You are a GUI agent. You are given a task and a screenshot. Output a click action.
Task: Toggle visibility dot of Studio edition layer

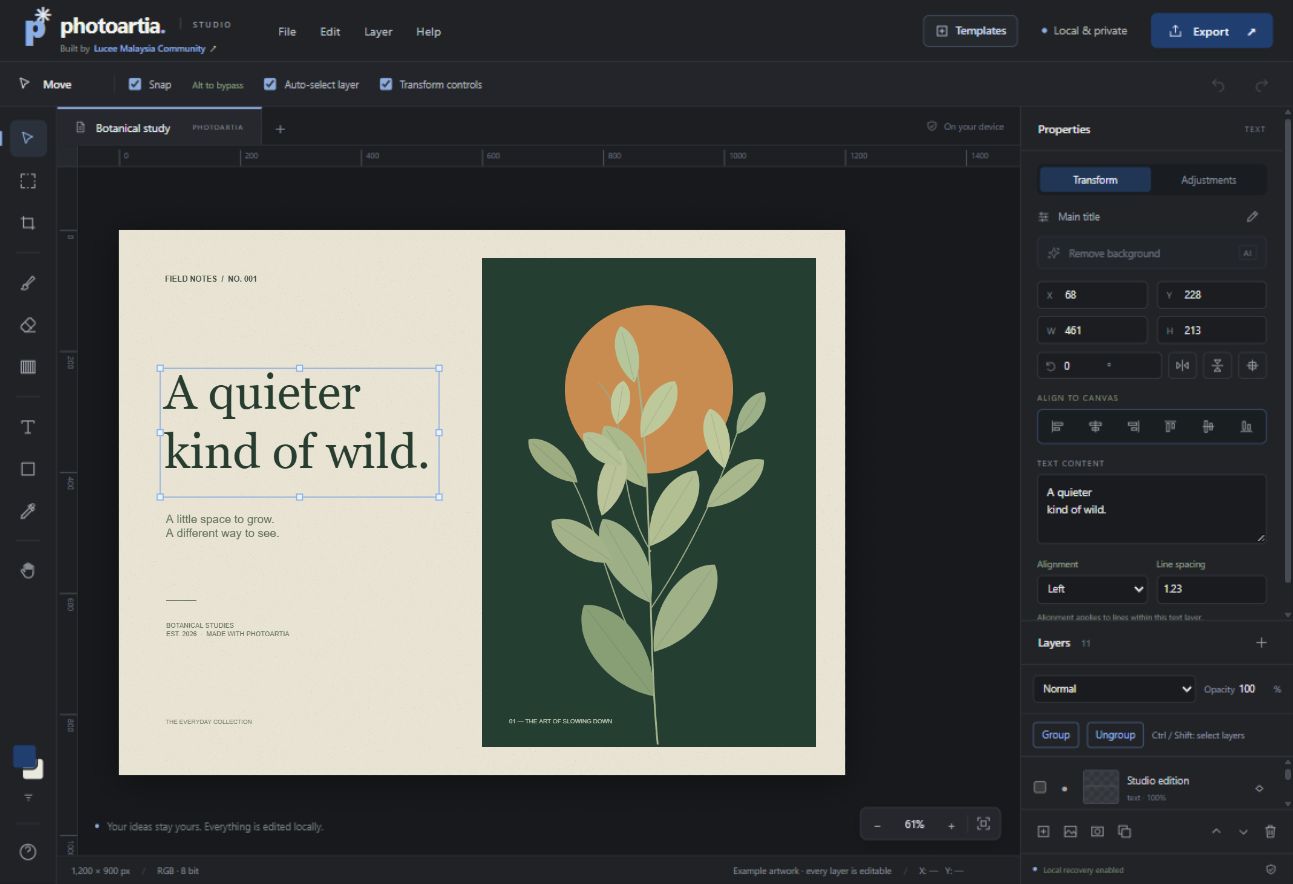1064,788
